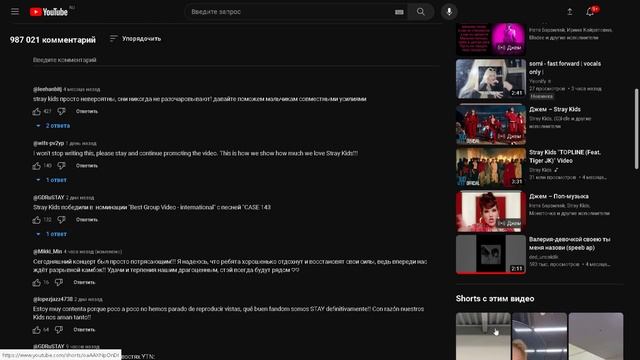Click the 987 021 комментарий count

(53, 40)
